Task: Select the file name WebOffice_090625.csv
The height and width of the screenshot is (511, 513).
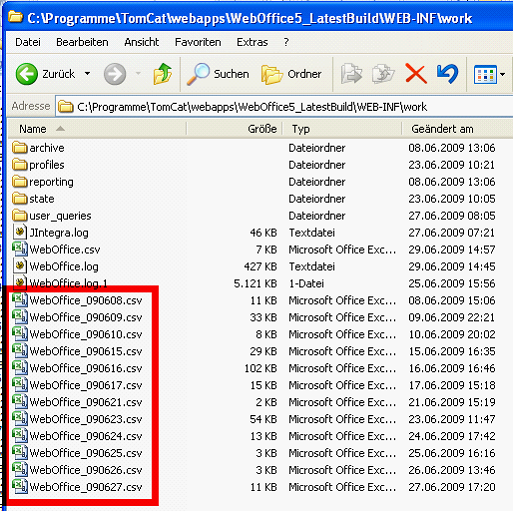Action: coord(86,453)
